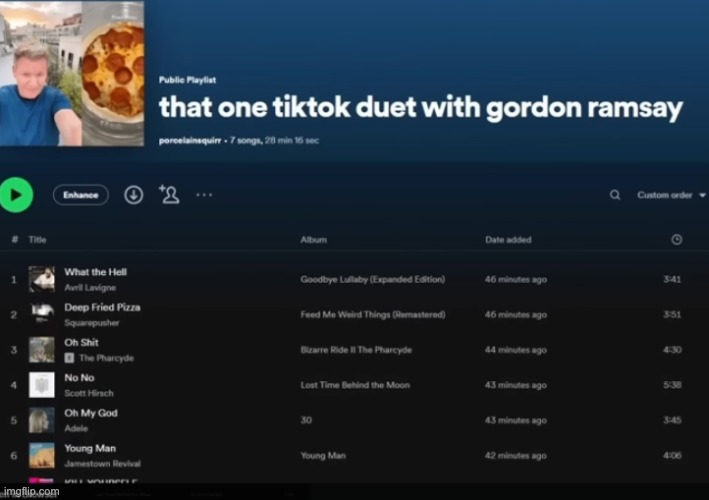This screenshot has height=500, width=709.
Task: Toggle the Enhance button
Action: tap(81, 195)
